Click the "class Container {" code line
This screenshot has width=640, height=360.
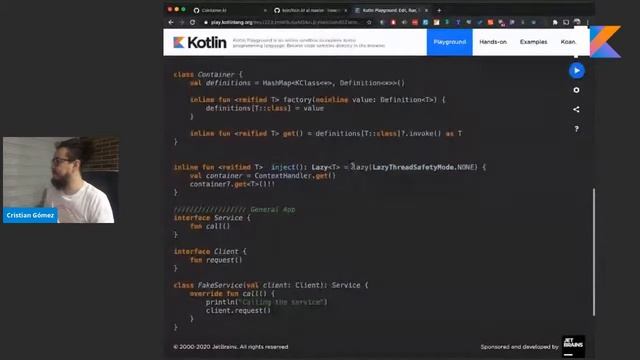(x=208, y=74)
